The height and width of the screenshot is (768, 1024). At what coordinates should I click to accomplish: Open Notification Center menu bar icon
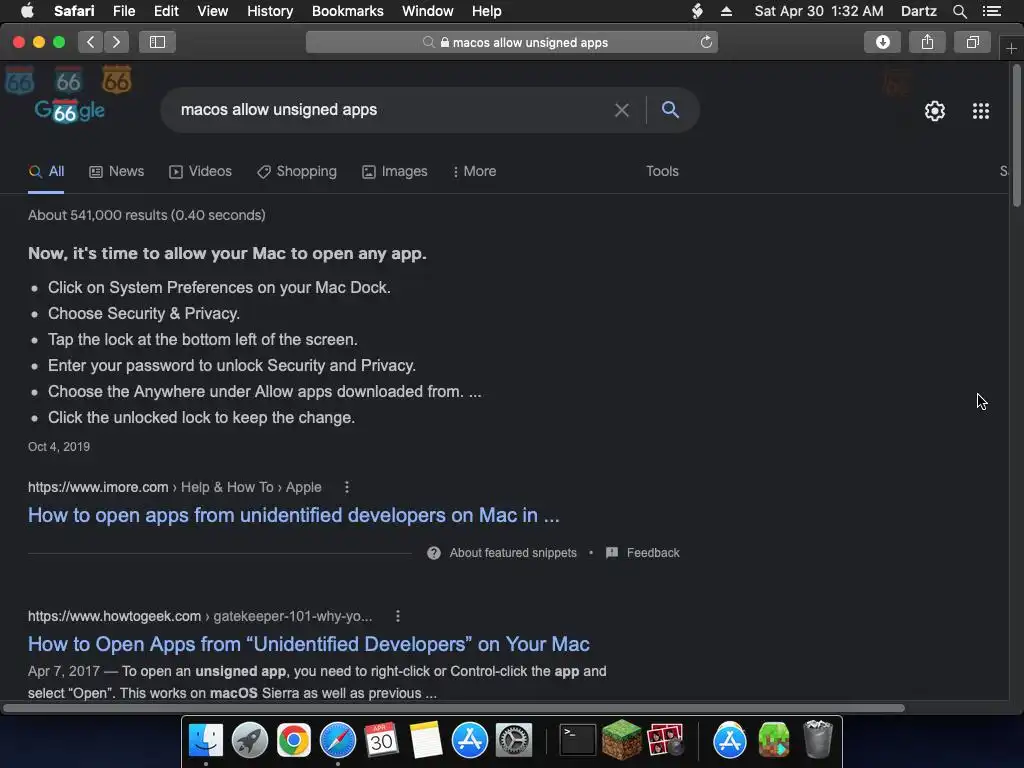991,11
